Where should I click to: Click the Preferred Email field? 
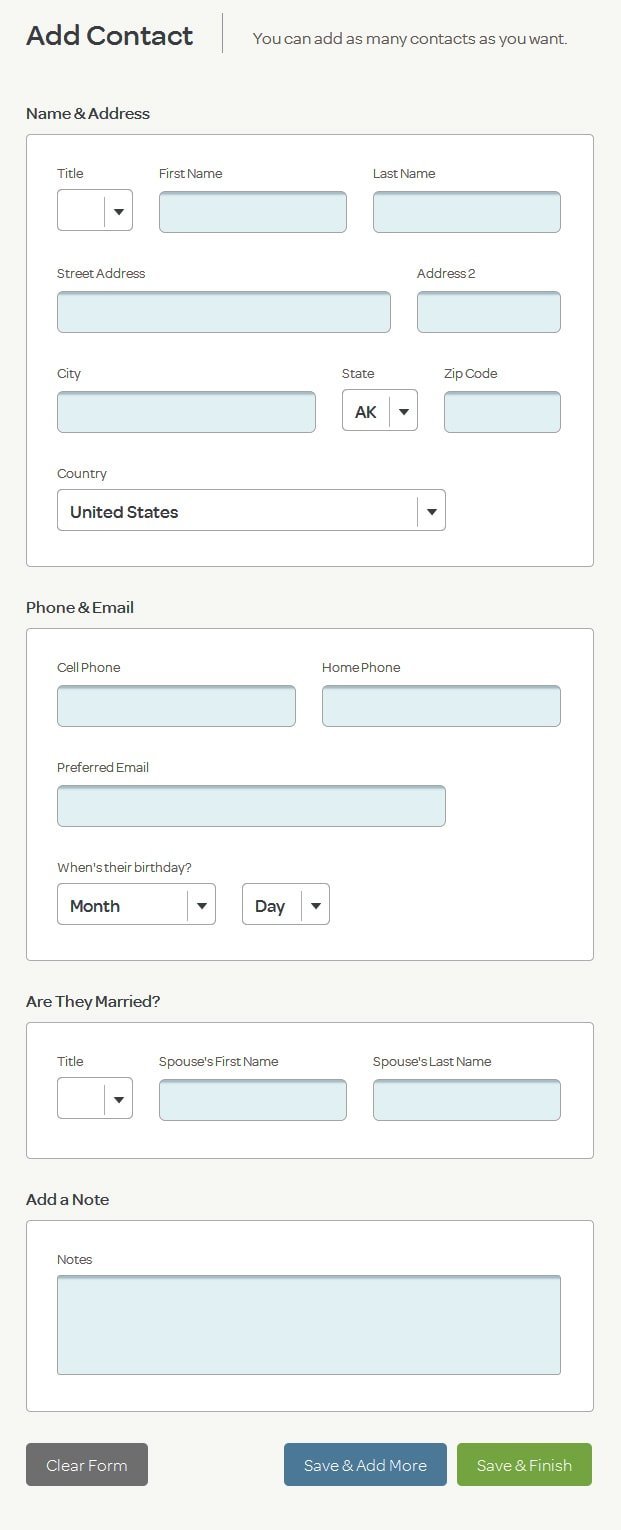(251, 806)
